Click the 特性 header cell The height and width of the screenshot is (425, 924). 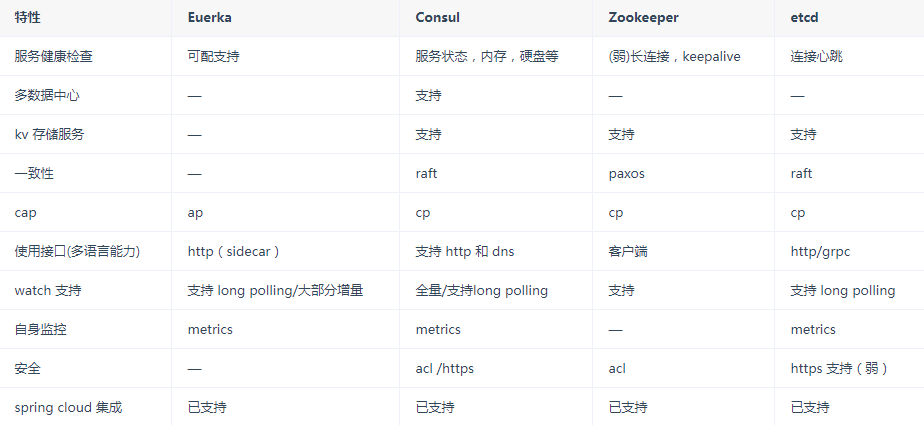pyautogui.click(x=28, y=18)
